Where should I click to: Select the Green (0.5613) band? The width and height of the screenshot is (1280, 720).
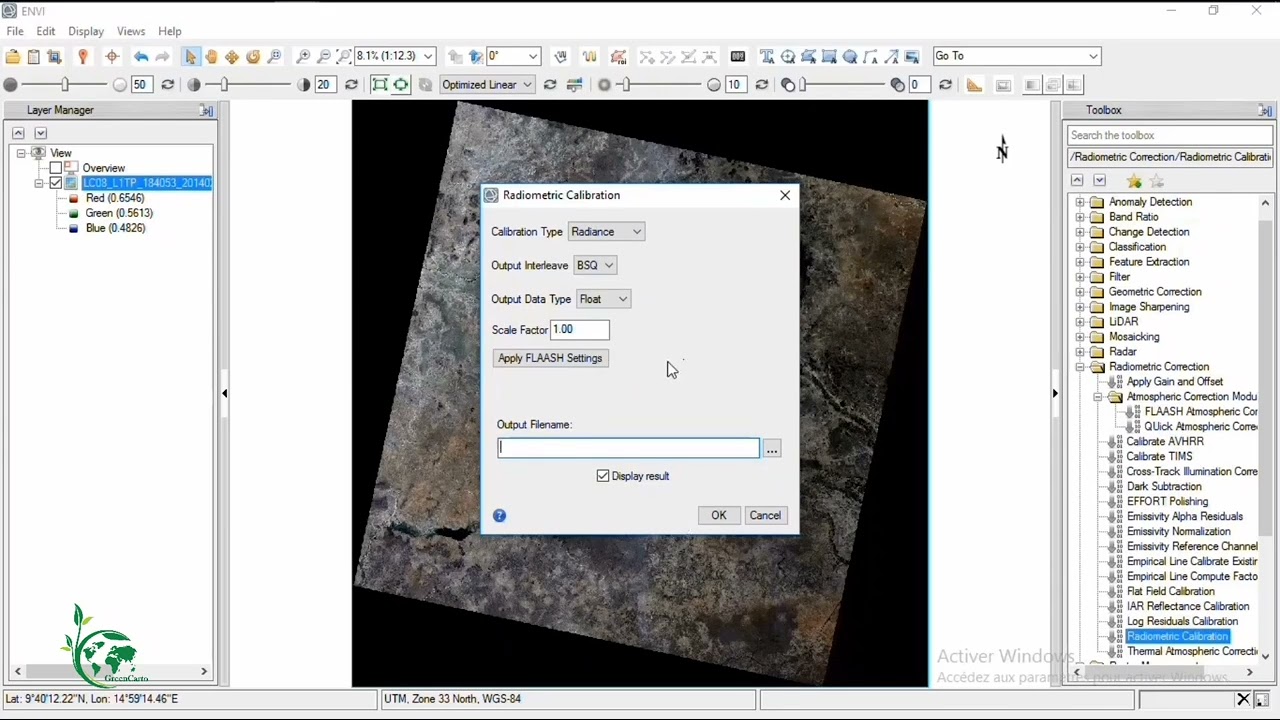coord(119,213)
